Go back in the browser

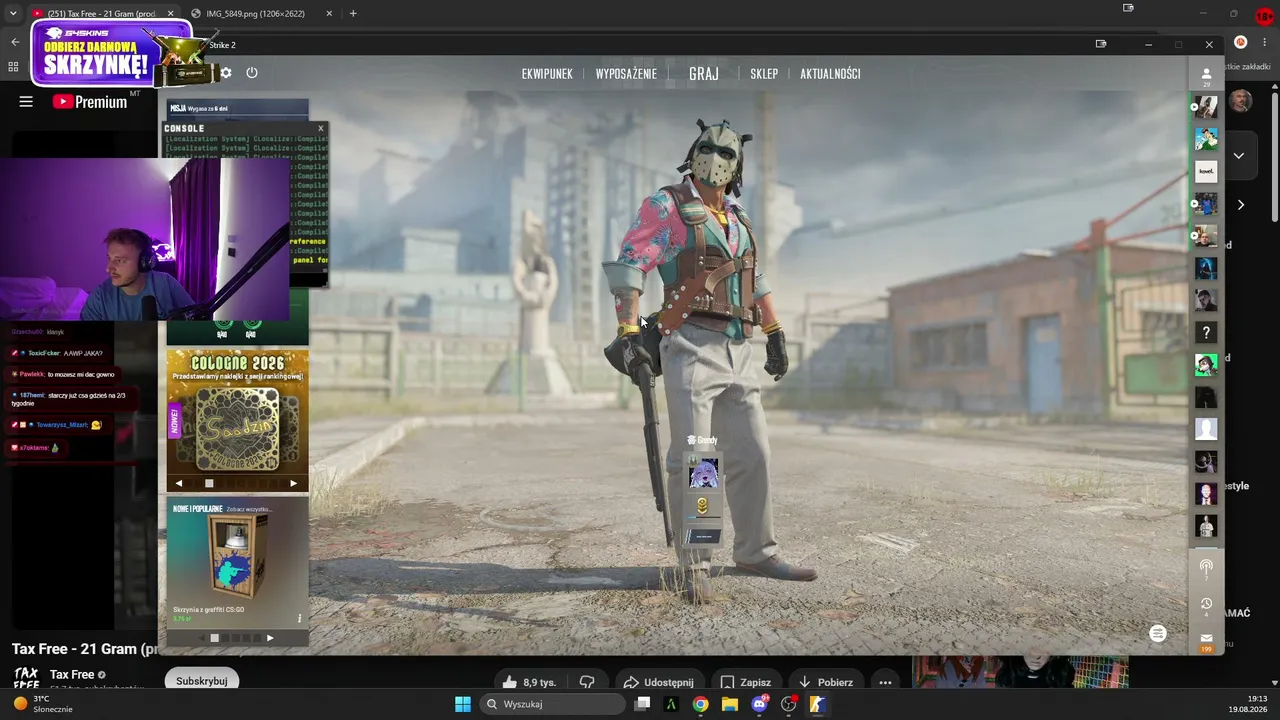(x=15, y=42)
